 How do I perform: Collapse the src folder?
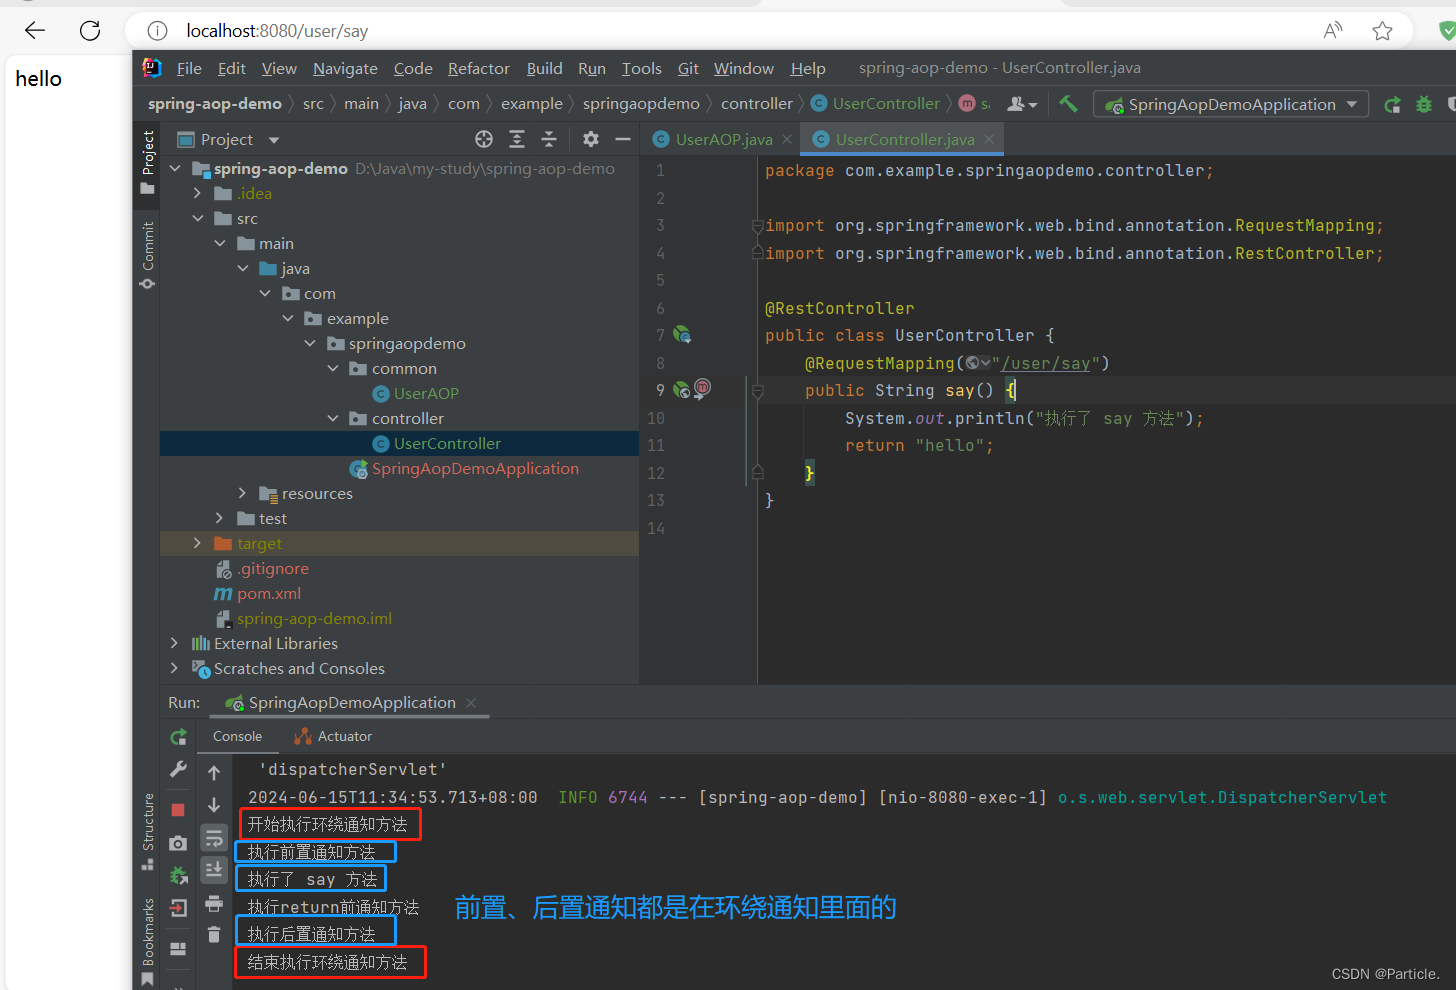click(x=197, y=218)
